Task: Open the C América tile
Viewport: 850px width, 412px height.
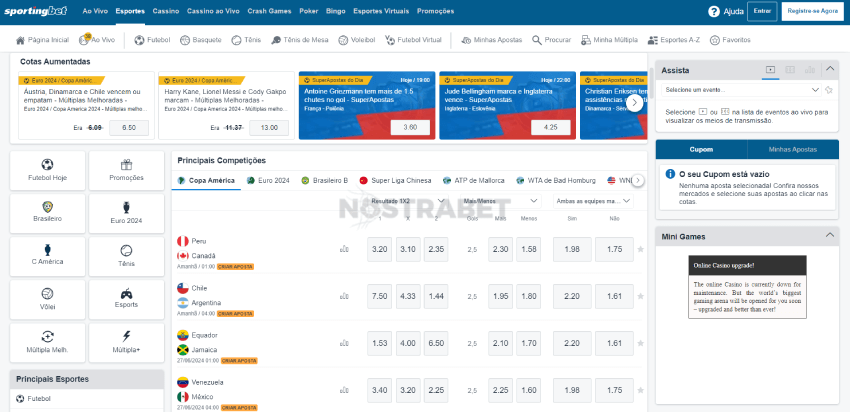Action: coord(48,256)
